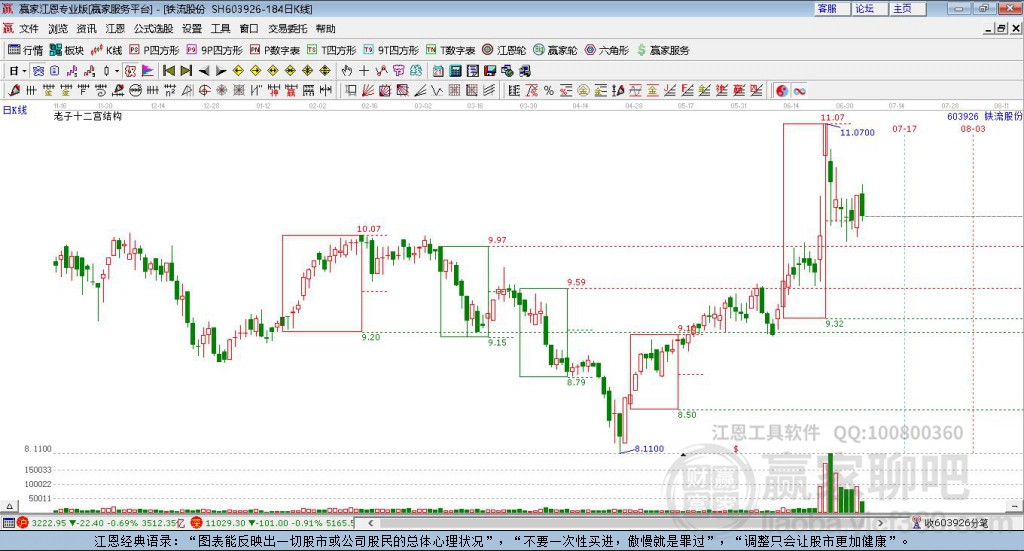1024x551 pixels.
Task: Click the last yellow diamond arrow icon
Action: [x=325, y=71]
